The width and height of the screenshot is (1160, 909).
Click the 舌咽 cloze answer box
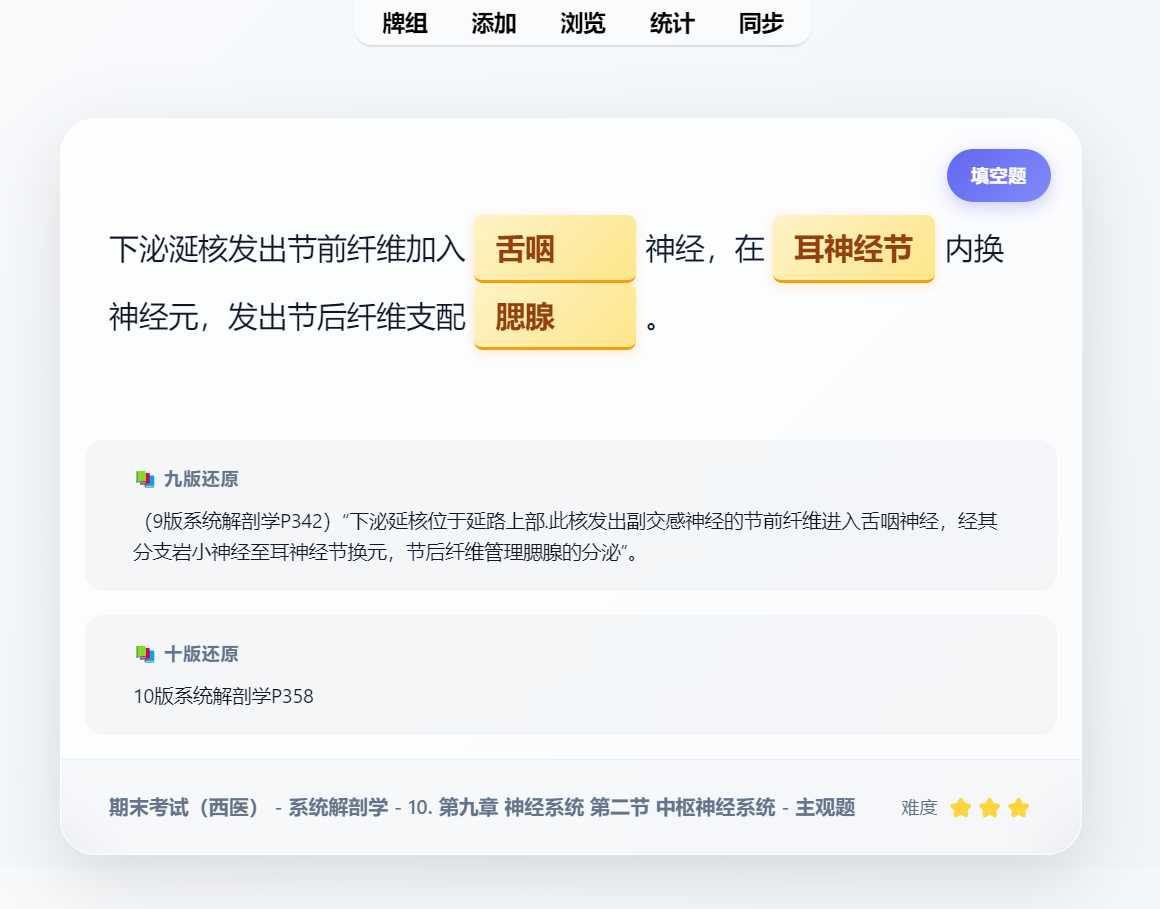[x=555, y=249]
